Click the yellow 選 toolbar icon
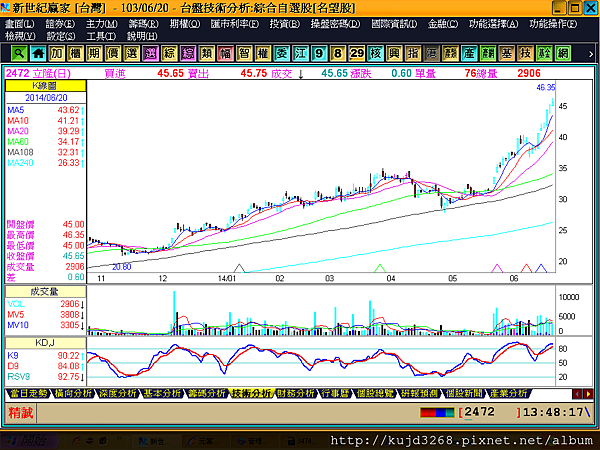 (132, 53)
